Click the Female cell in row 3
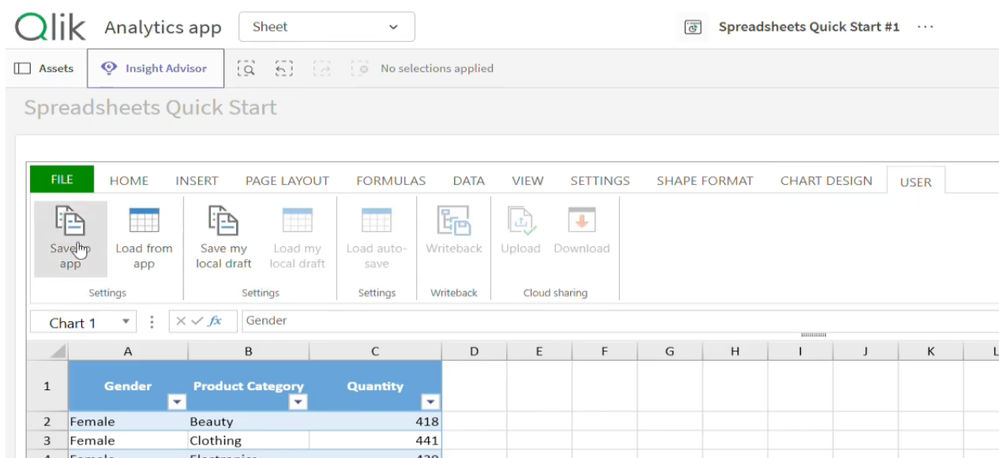 (128, 440)
